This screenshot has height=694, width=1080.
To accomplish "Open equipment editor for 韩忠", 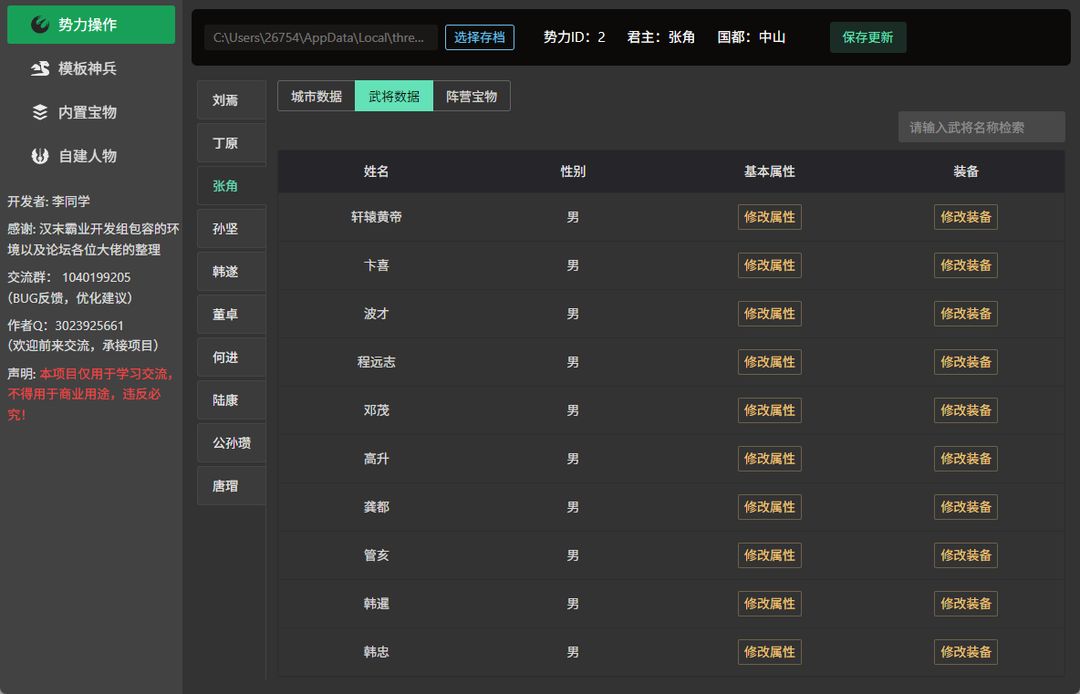I will 966,652.
